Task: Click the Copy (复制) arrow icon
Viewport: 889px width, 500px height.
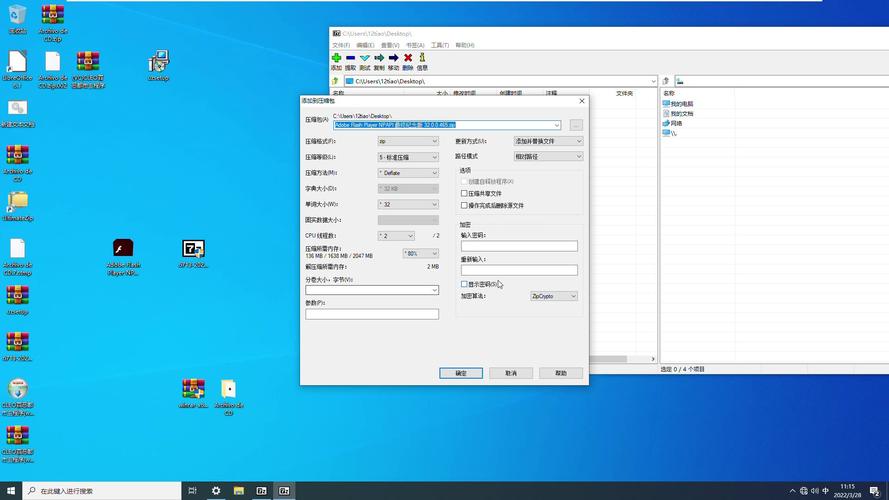Action: coord(379,58)
